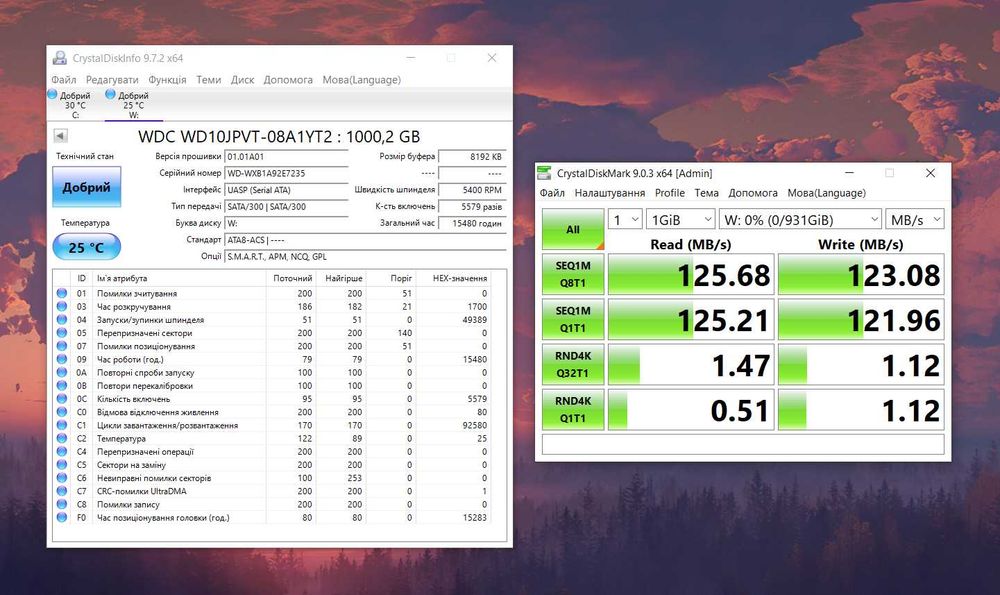1000x595 pixels.
Task: Click status orb of attribute 0B Повтори перекалібровки
Action: (62, 385)
